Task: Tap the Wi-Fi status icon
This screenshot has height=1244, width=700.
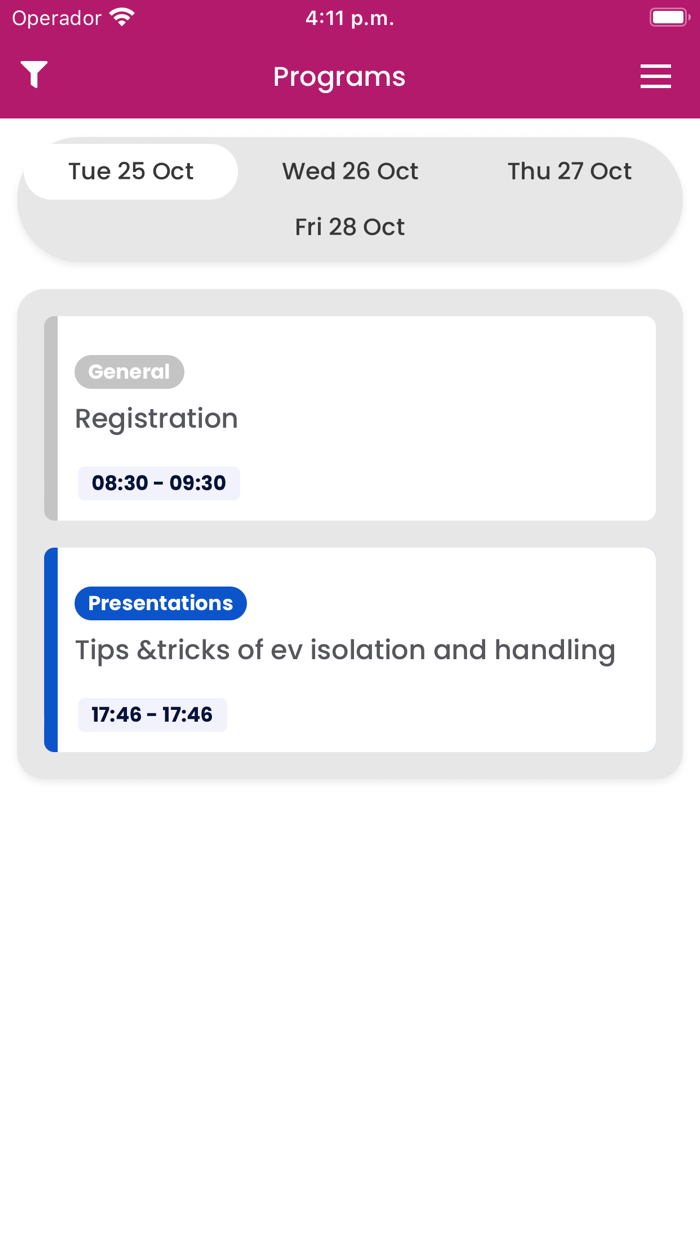Action: [x=122, y=18]
